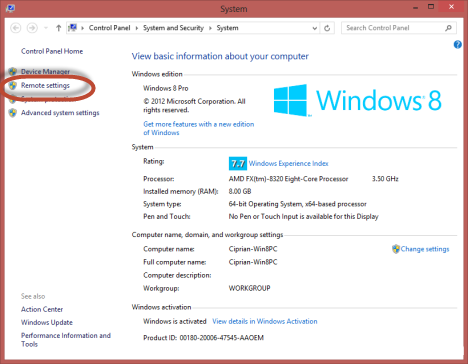Click View basic information heading
Image resolution: width=468 pixels, height=364 pixels.
pos(220,56)
